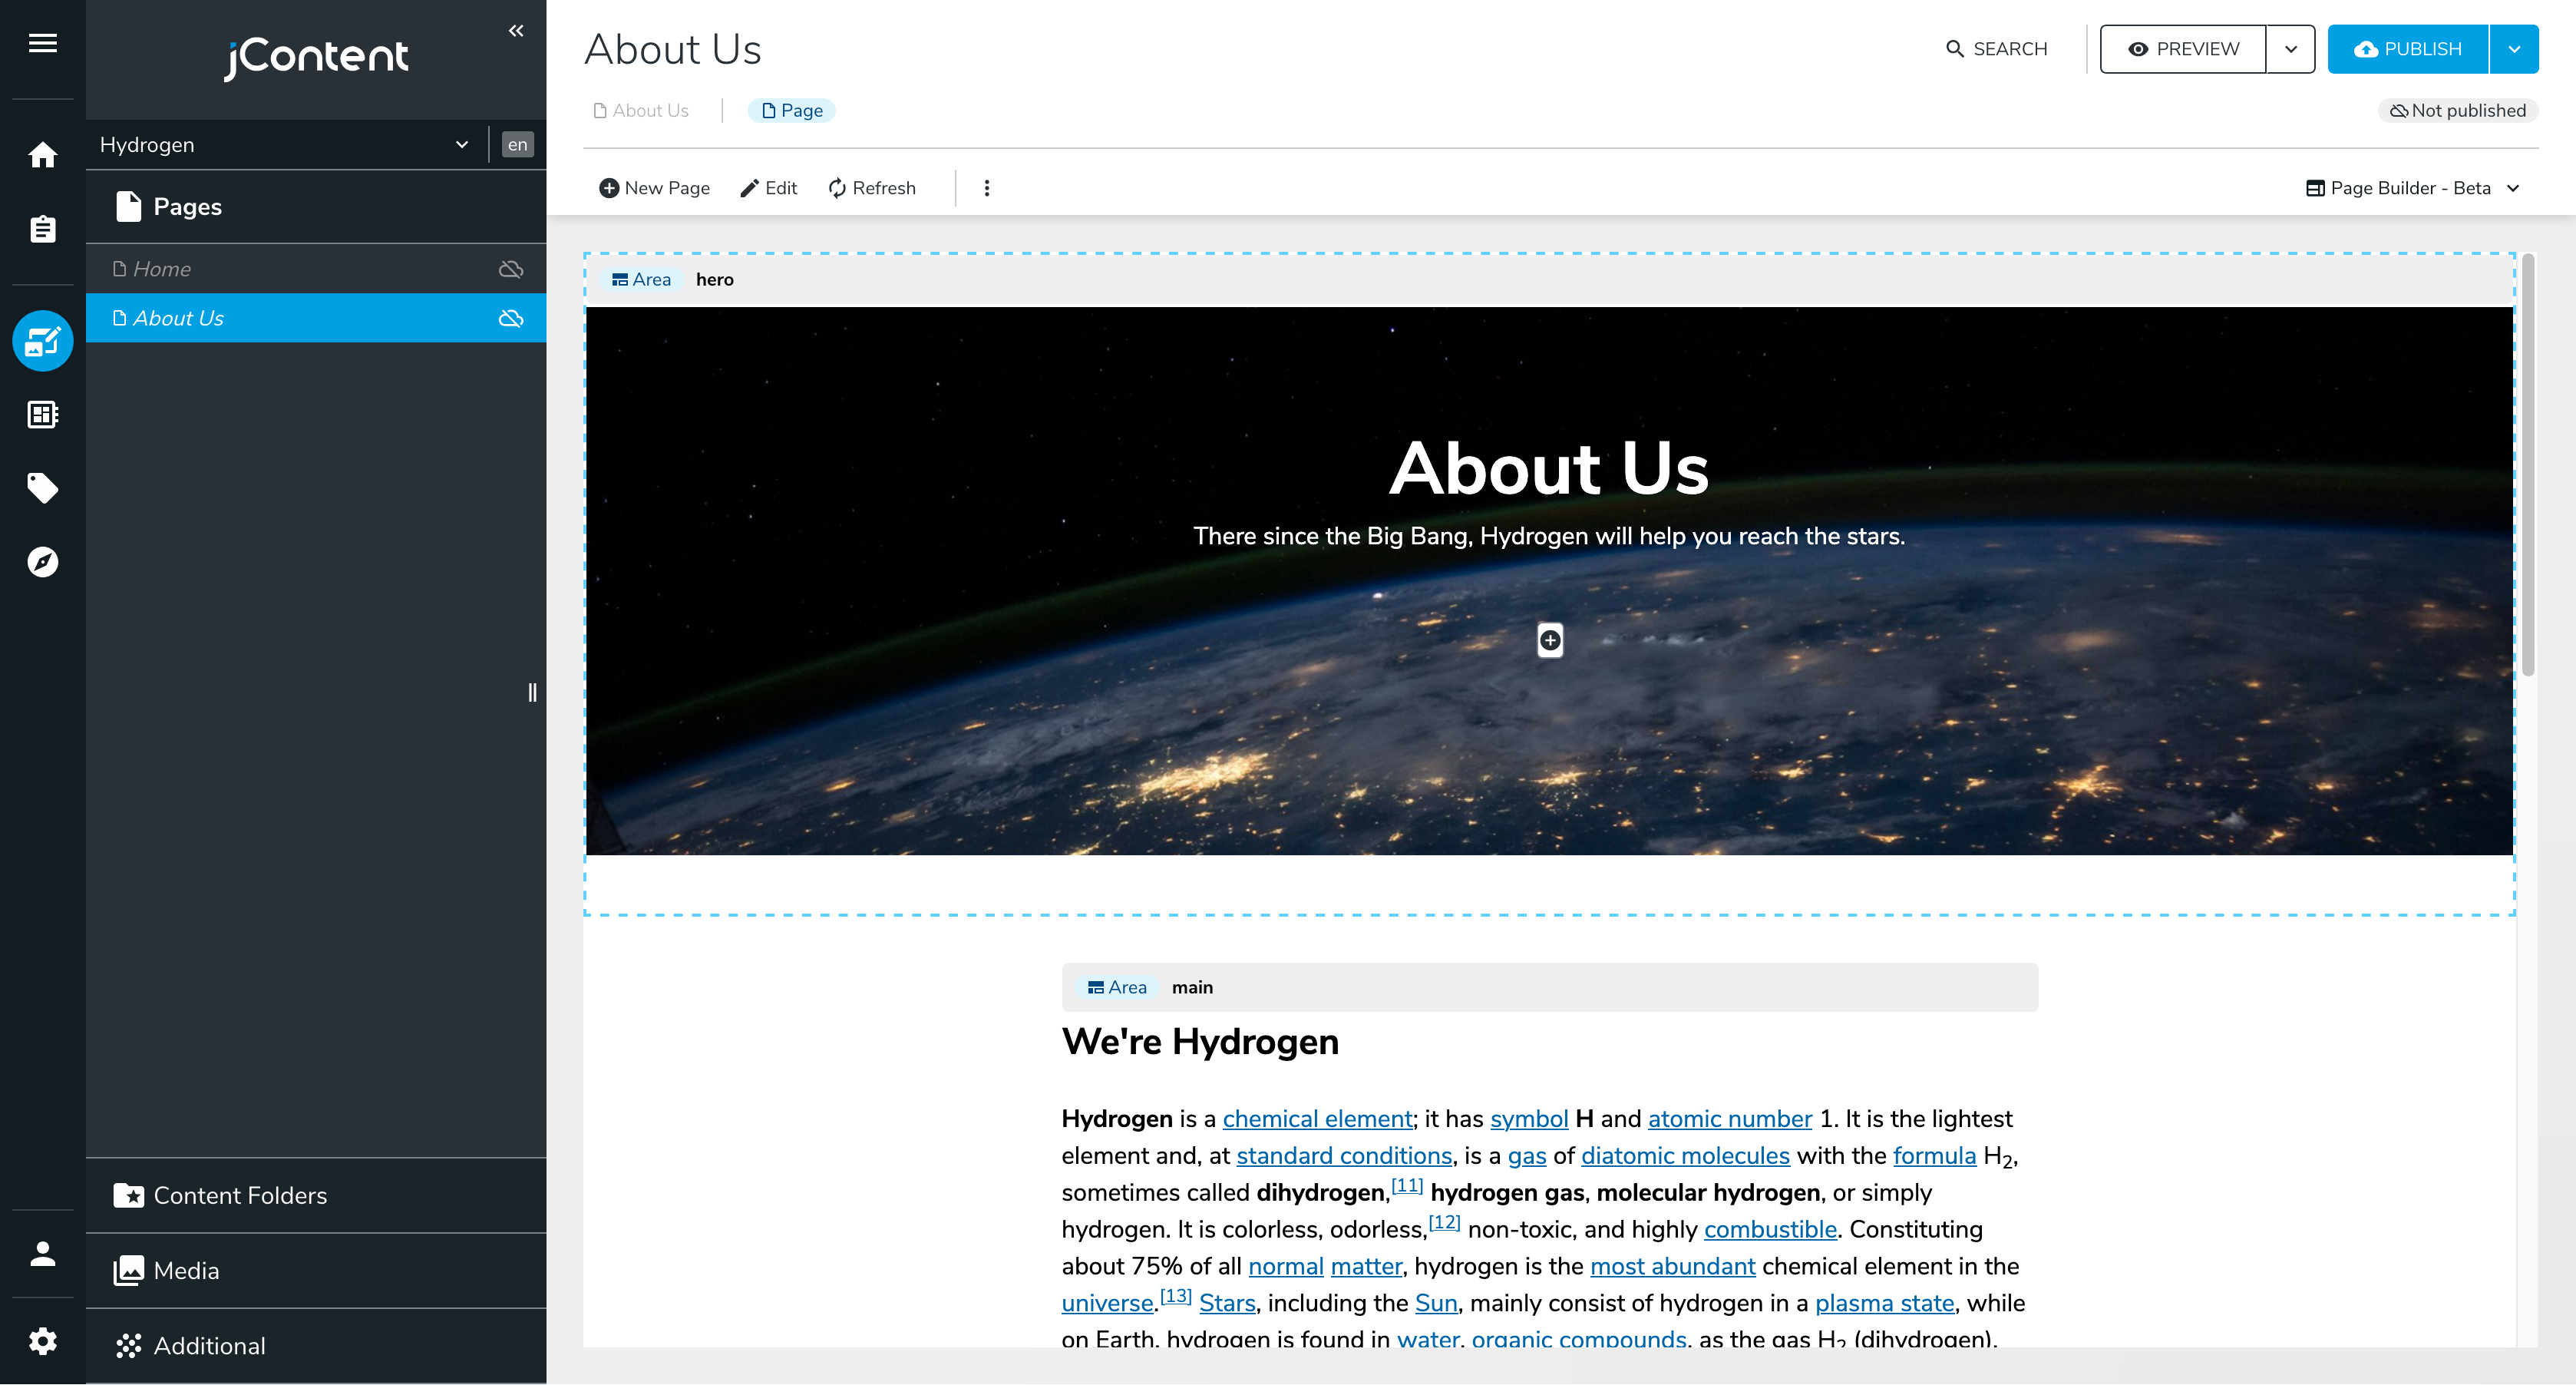The width and height of the screenshot is (2576, 1385).
Task: Toggle the unpublished cloud icon next to Home
Action: 511,268
